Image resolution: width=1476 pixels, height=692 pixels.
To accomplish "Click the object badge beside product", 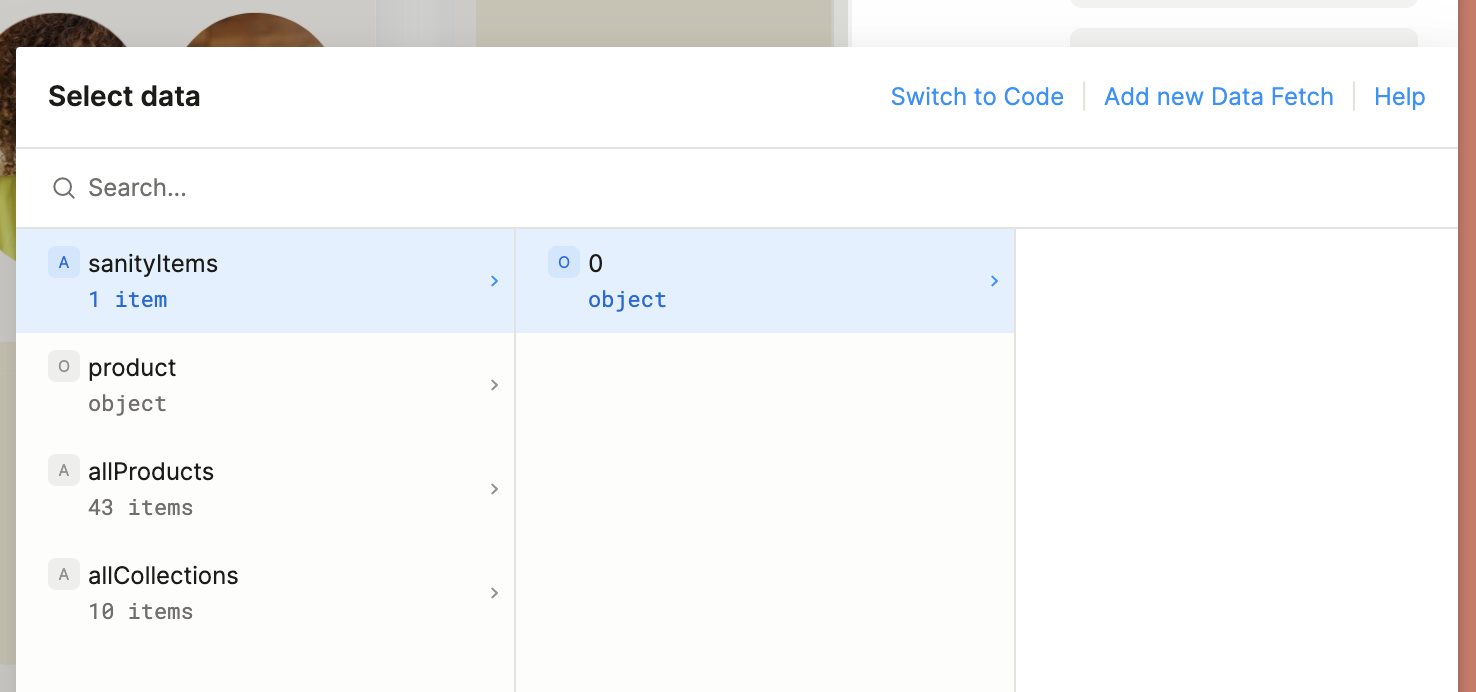I will [x=64, y=367].
